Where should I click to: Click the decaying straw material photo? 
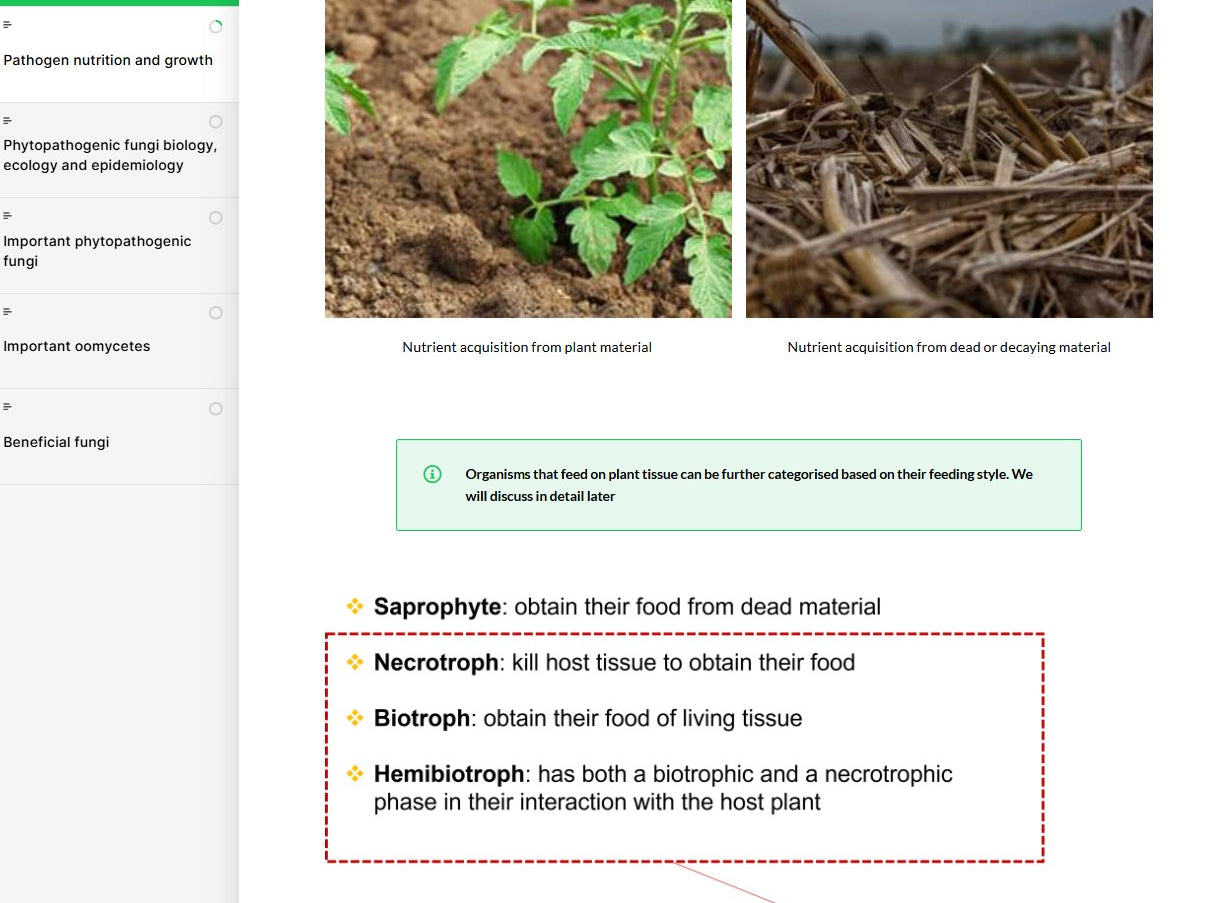click(948, 158)
